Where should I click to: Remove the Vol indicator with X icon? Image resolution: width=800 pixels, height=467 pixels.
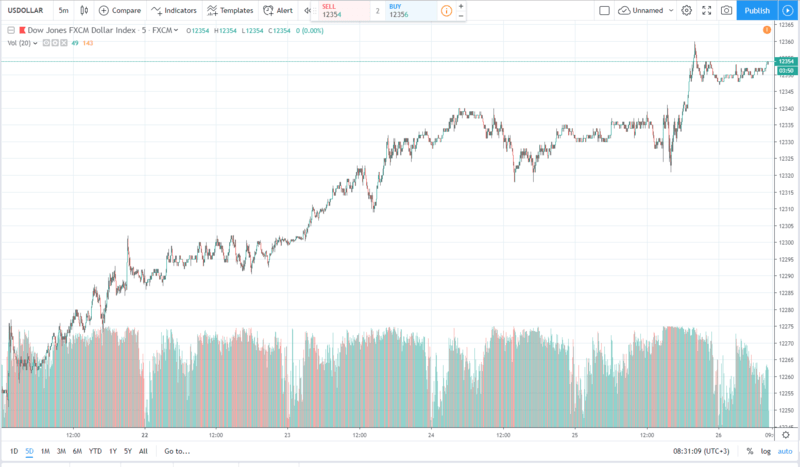(x=64, y=43)
